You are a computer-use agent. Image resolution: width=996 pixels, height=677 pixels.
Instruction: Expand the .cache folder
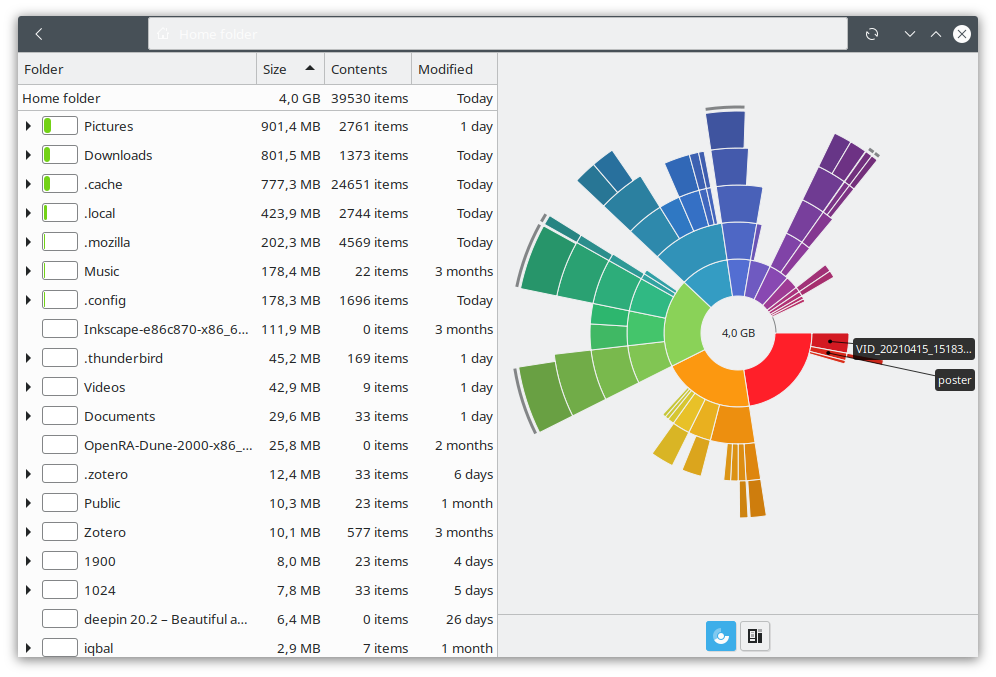click(28, 184)
